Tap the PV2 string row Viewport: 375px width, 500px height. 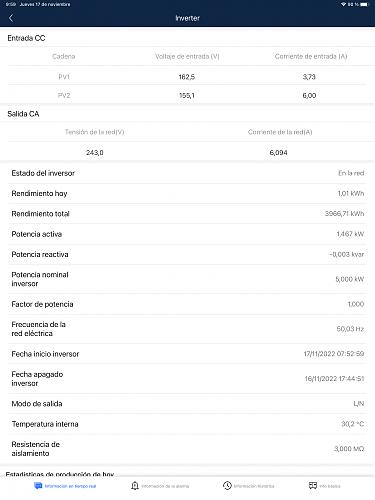[x=187, y=95]
